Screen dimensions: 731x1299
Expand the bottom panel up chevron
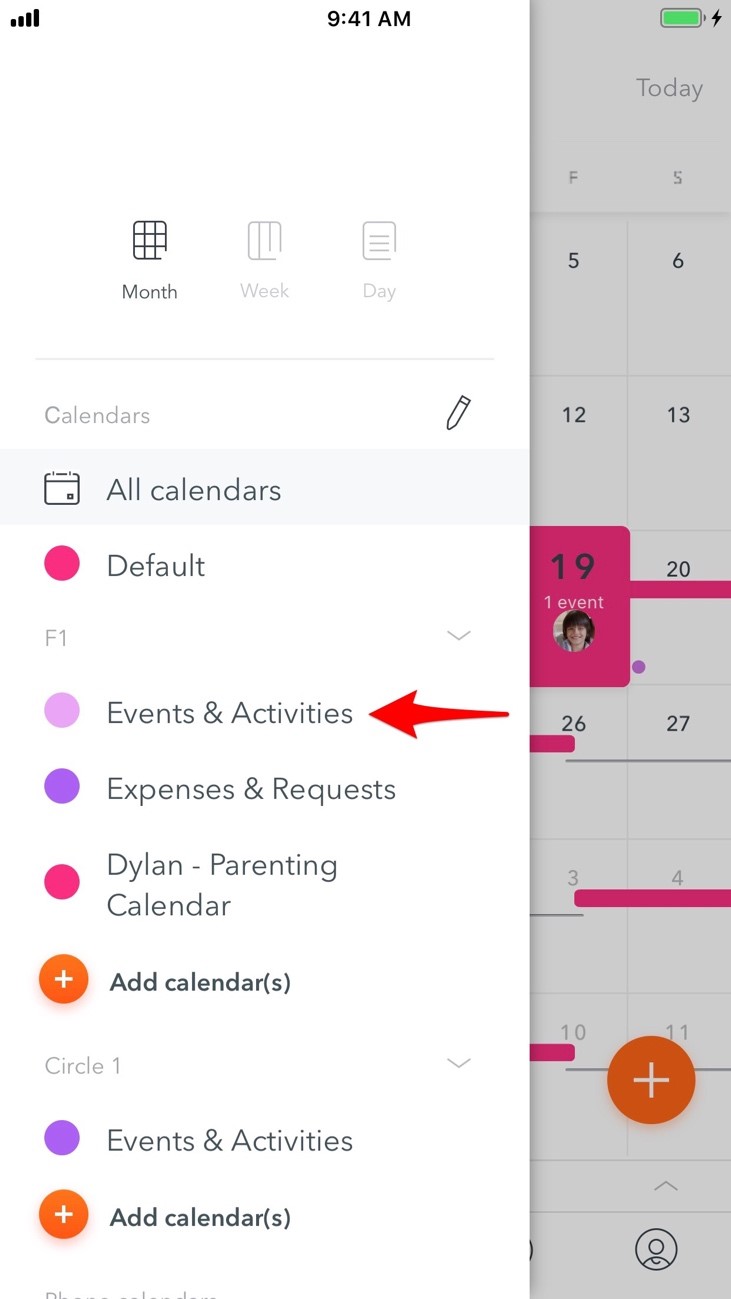665,1186
